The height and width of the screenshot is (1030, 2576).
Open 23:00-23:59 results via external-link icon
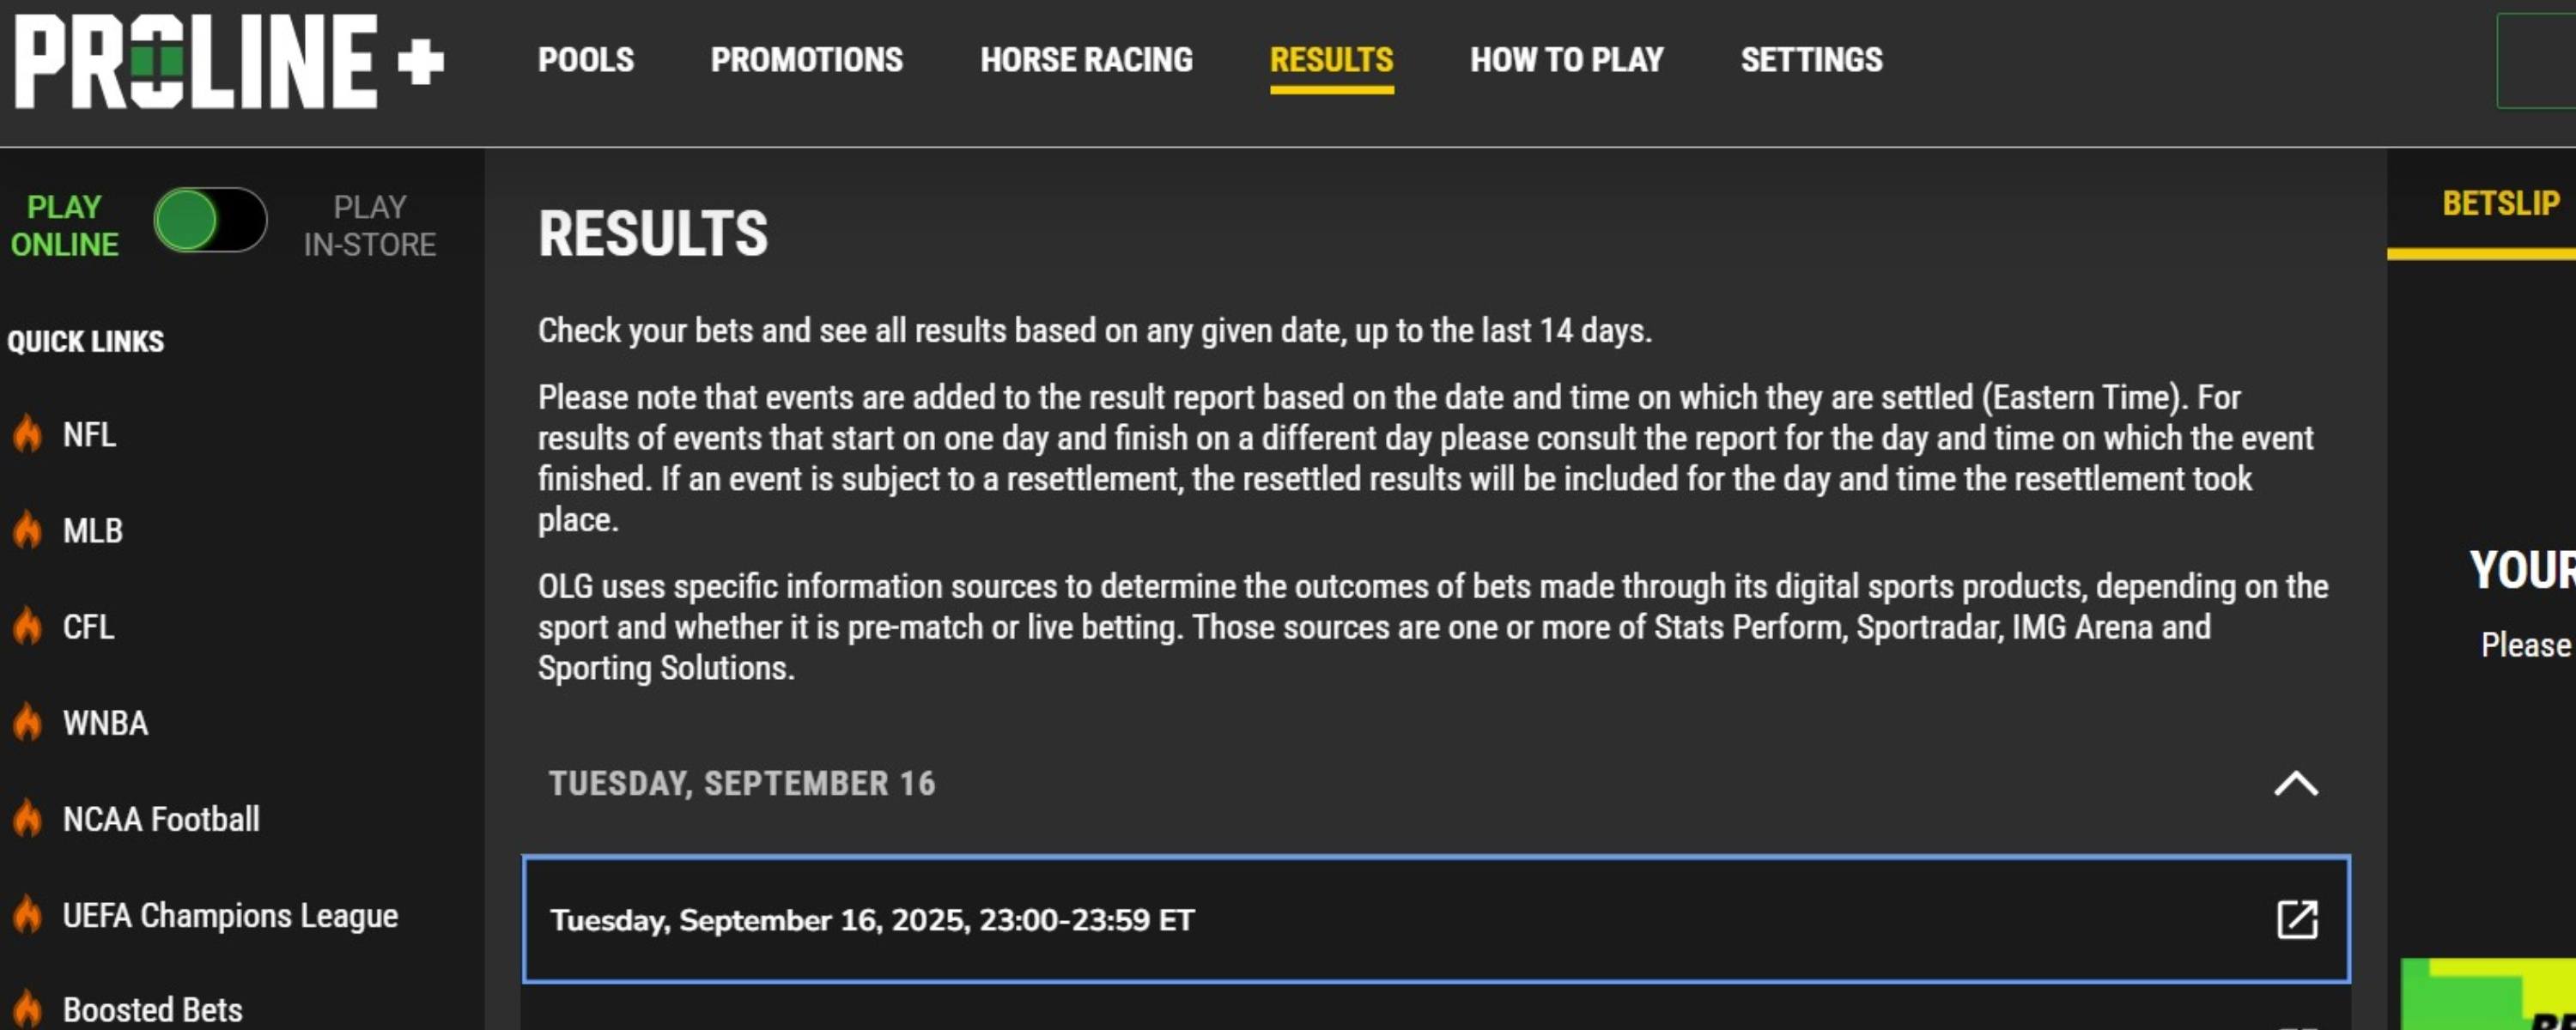[x=2296, y=919]
